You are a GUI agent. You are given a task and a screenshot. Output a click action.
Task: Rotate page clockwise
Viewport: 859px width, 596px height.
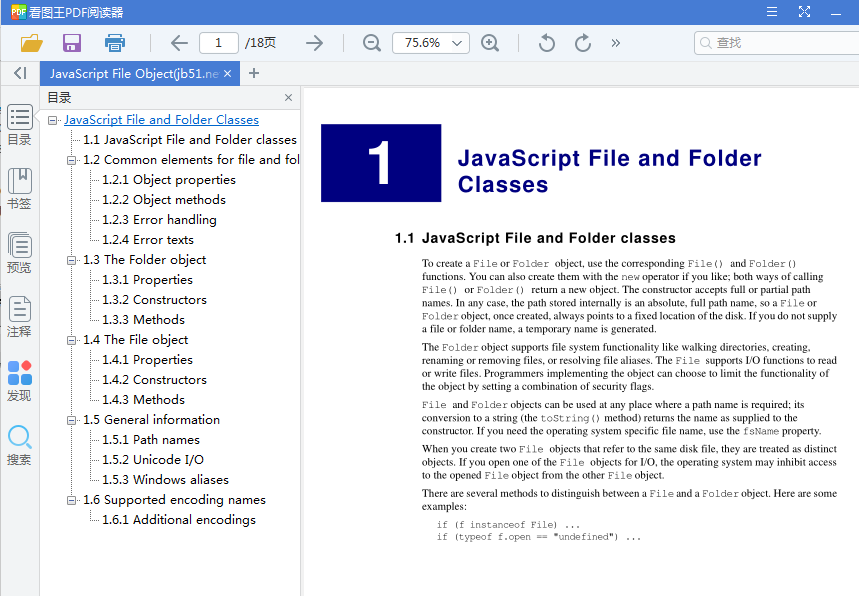583,43
